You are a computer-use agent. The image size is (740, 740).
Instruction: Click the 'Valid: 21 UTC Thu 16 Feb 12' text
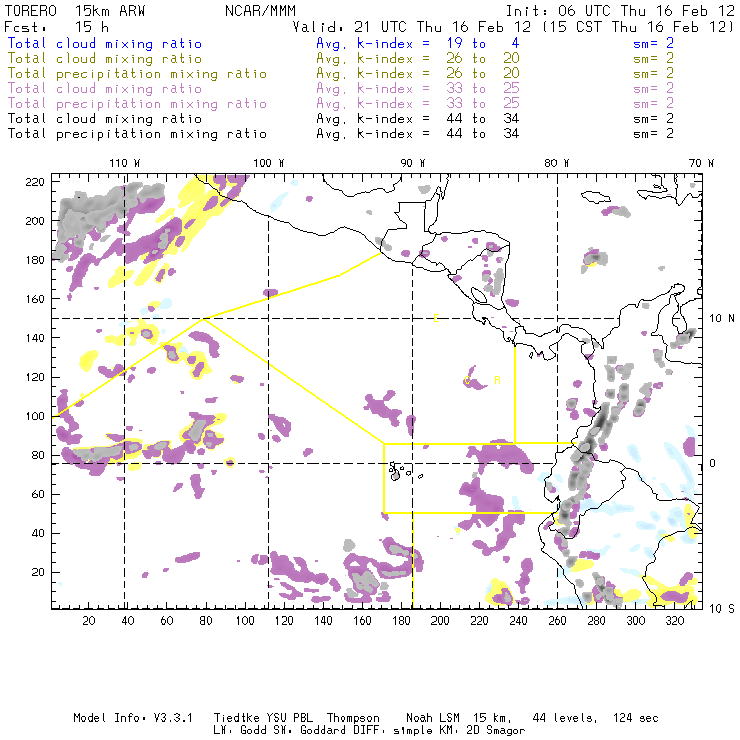[412, 26]
